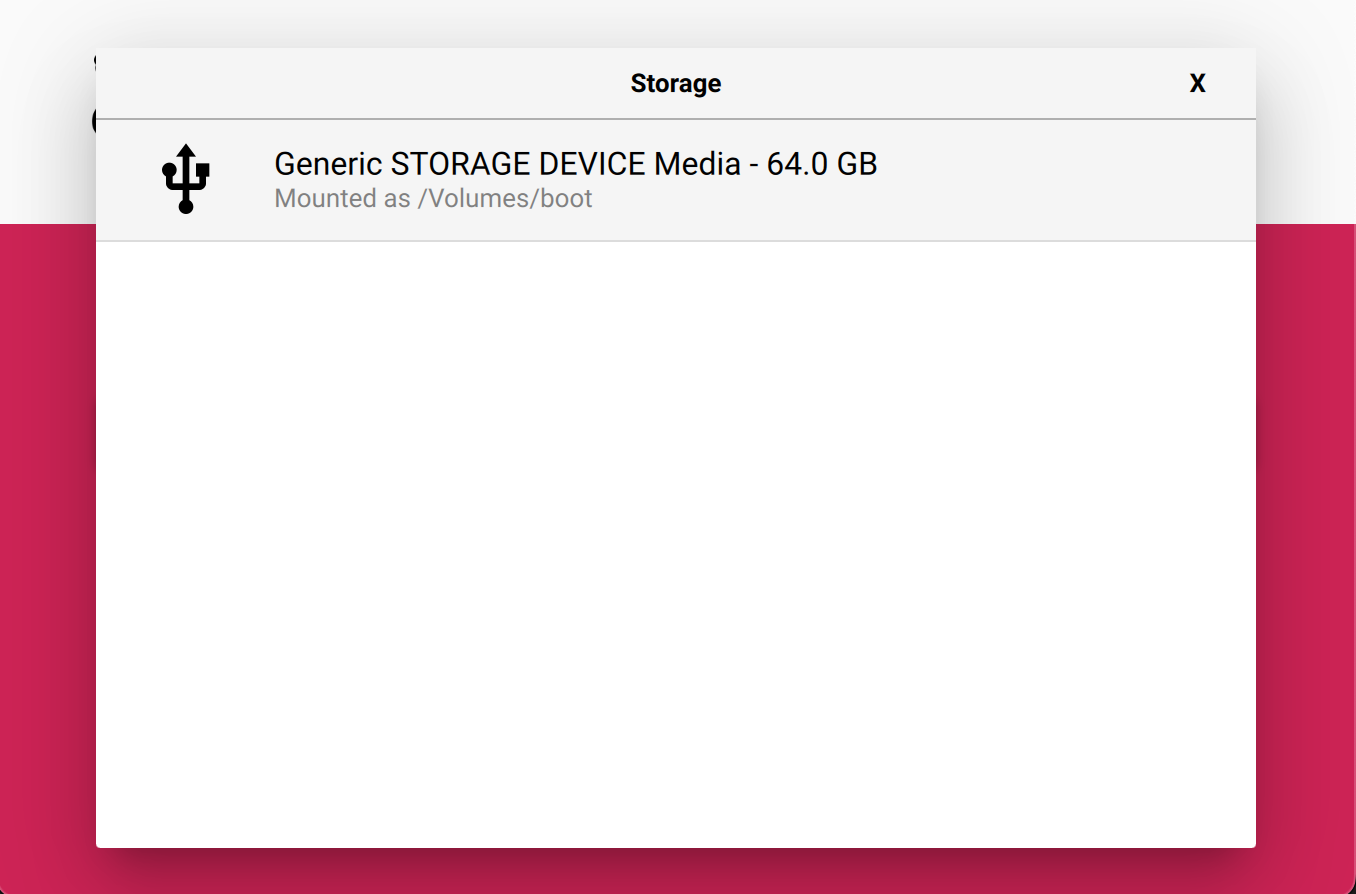Viewport: 1356px width, 894px height.
Task: Click the red background outside the dialog
Action: pos(1305,550)
